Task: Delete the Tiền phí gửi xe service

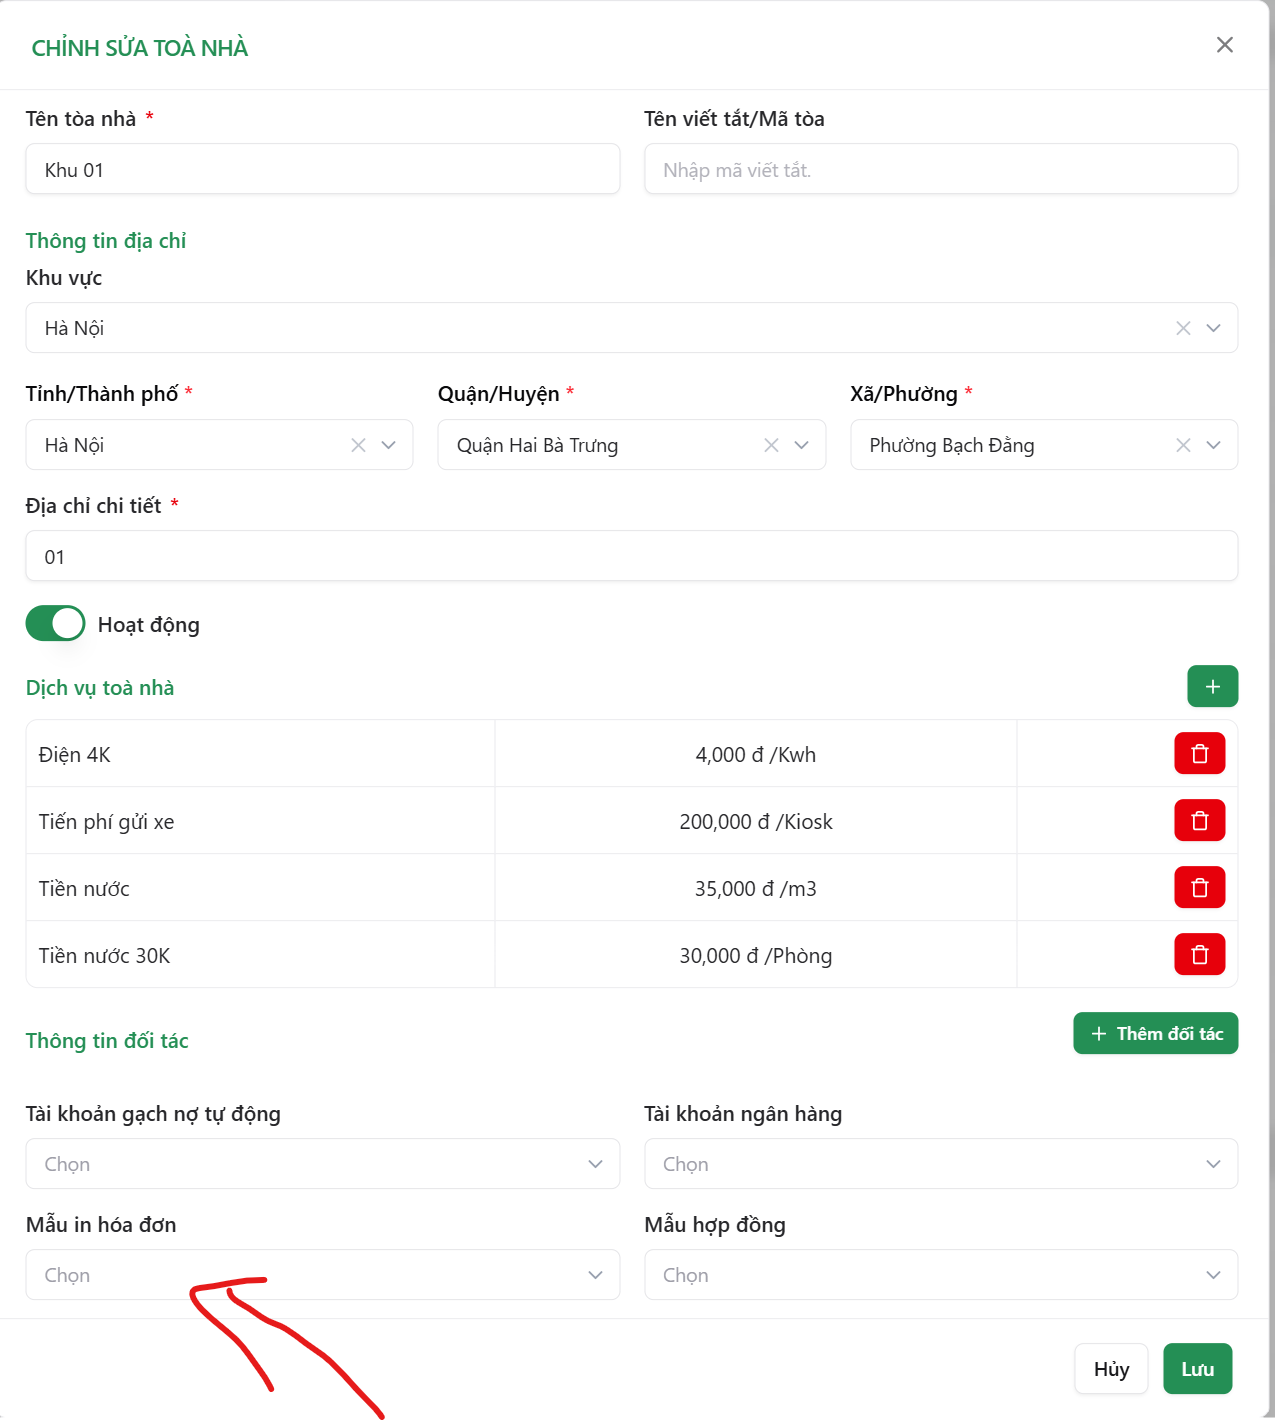Action: click(1199, 821)
